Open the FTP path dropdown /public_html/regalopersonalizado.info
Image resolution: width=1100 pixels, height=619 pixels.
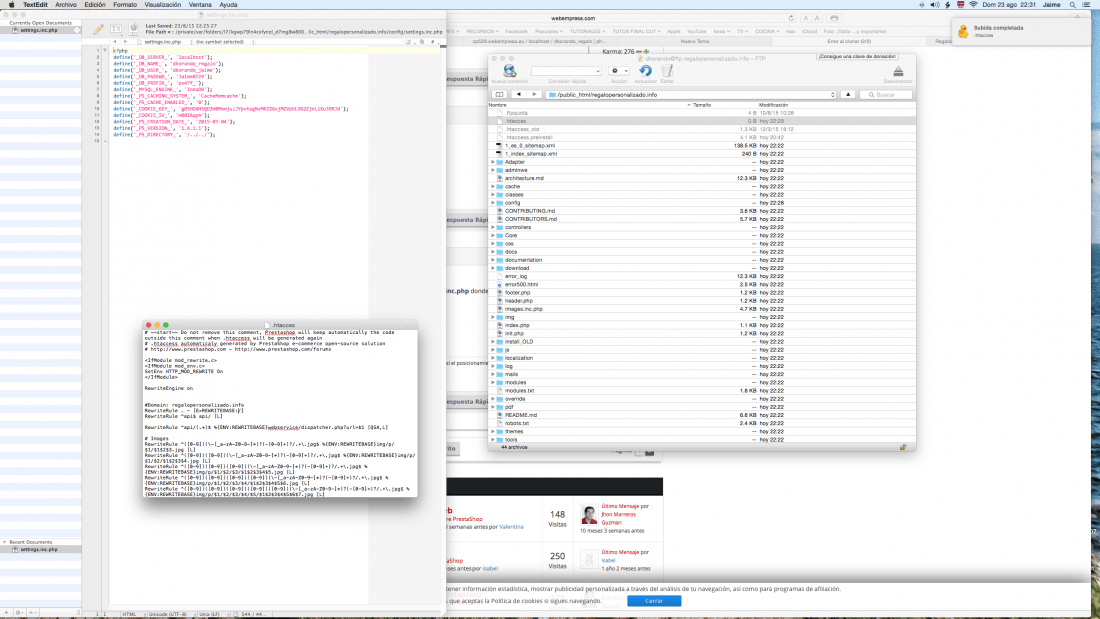click(x=692, y=95)
